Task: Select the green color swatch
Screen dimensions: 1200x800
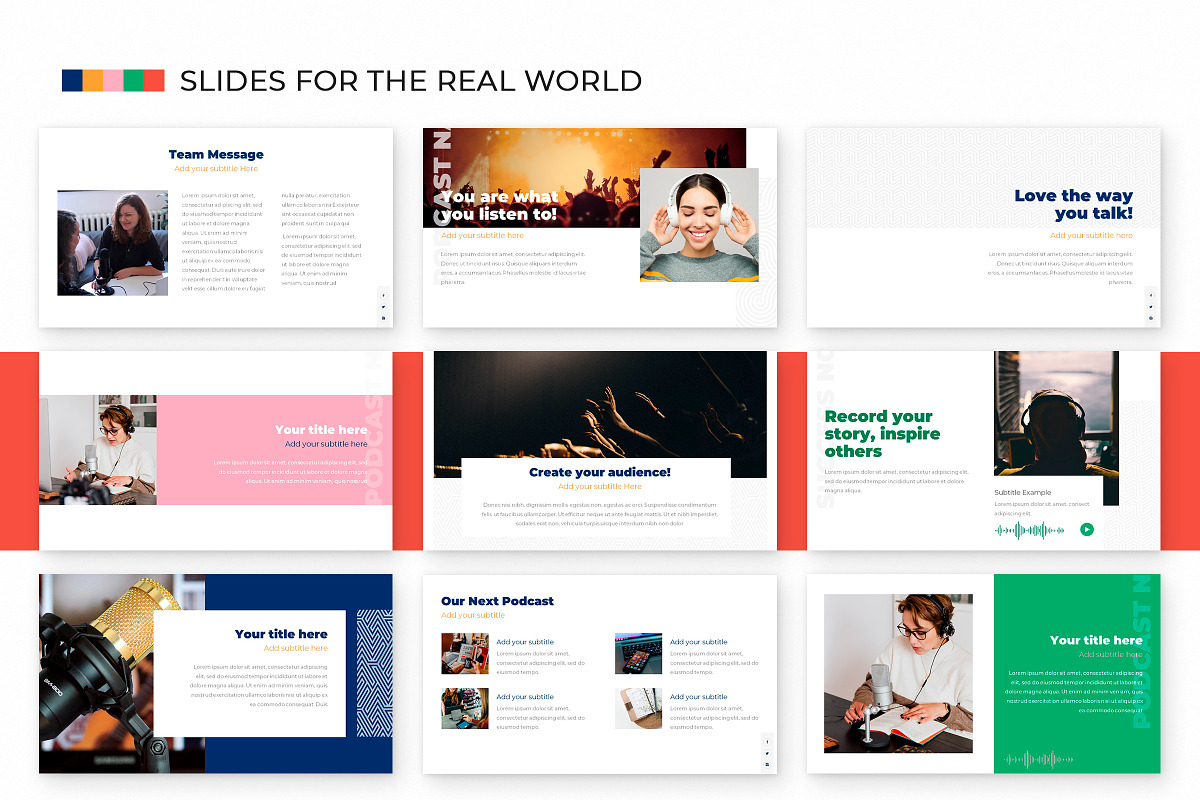Action: pos(133,81)
